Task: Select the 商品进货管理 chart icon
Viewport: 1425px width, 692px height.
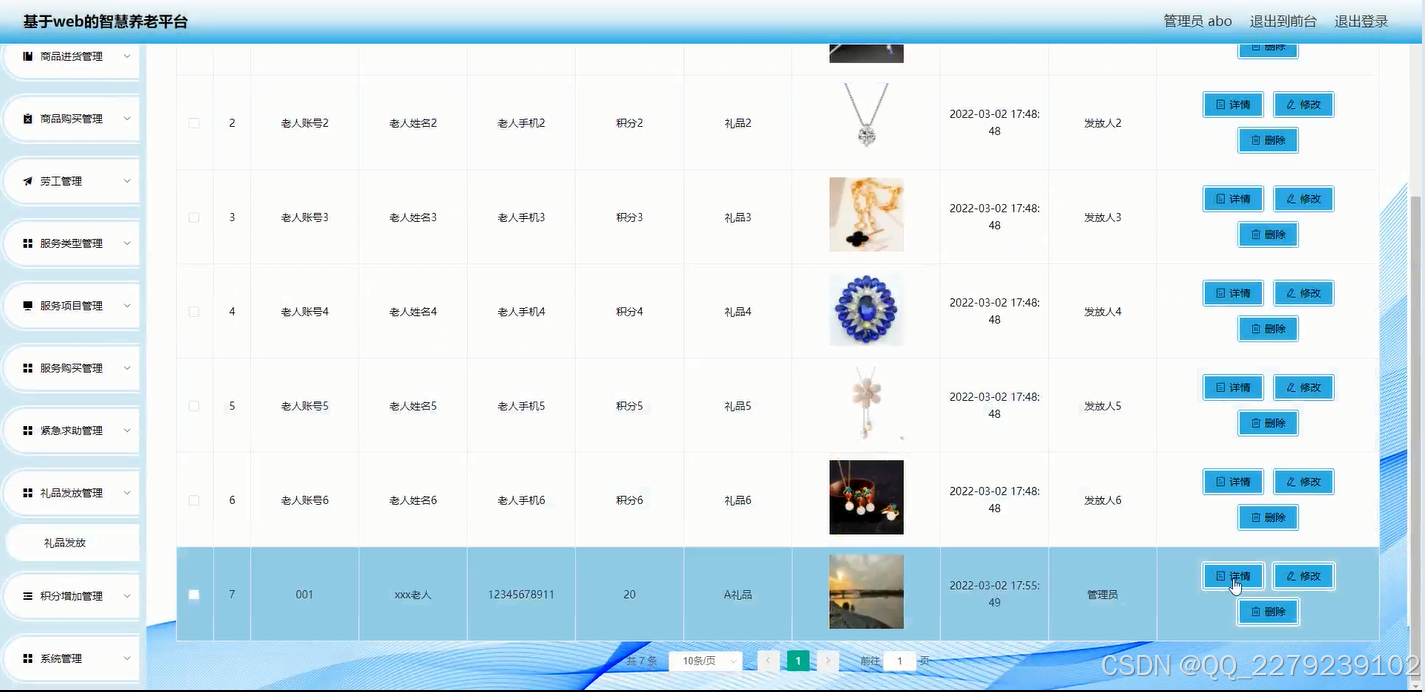Action: coord(29,55)
